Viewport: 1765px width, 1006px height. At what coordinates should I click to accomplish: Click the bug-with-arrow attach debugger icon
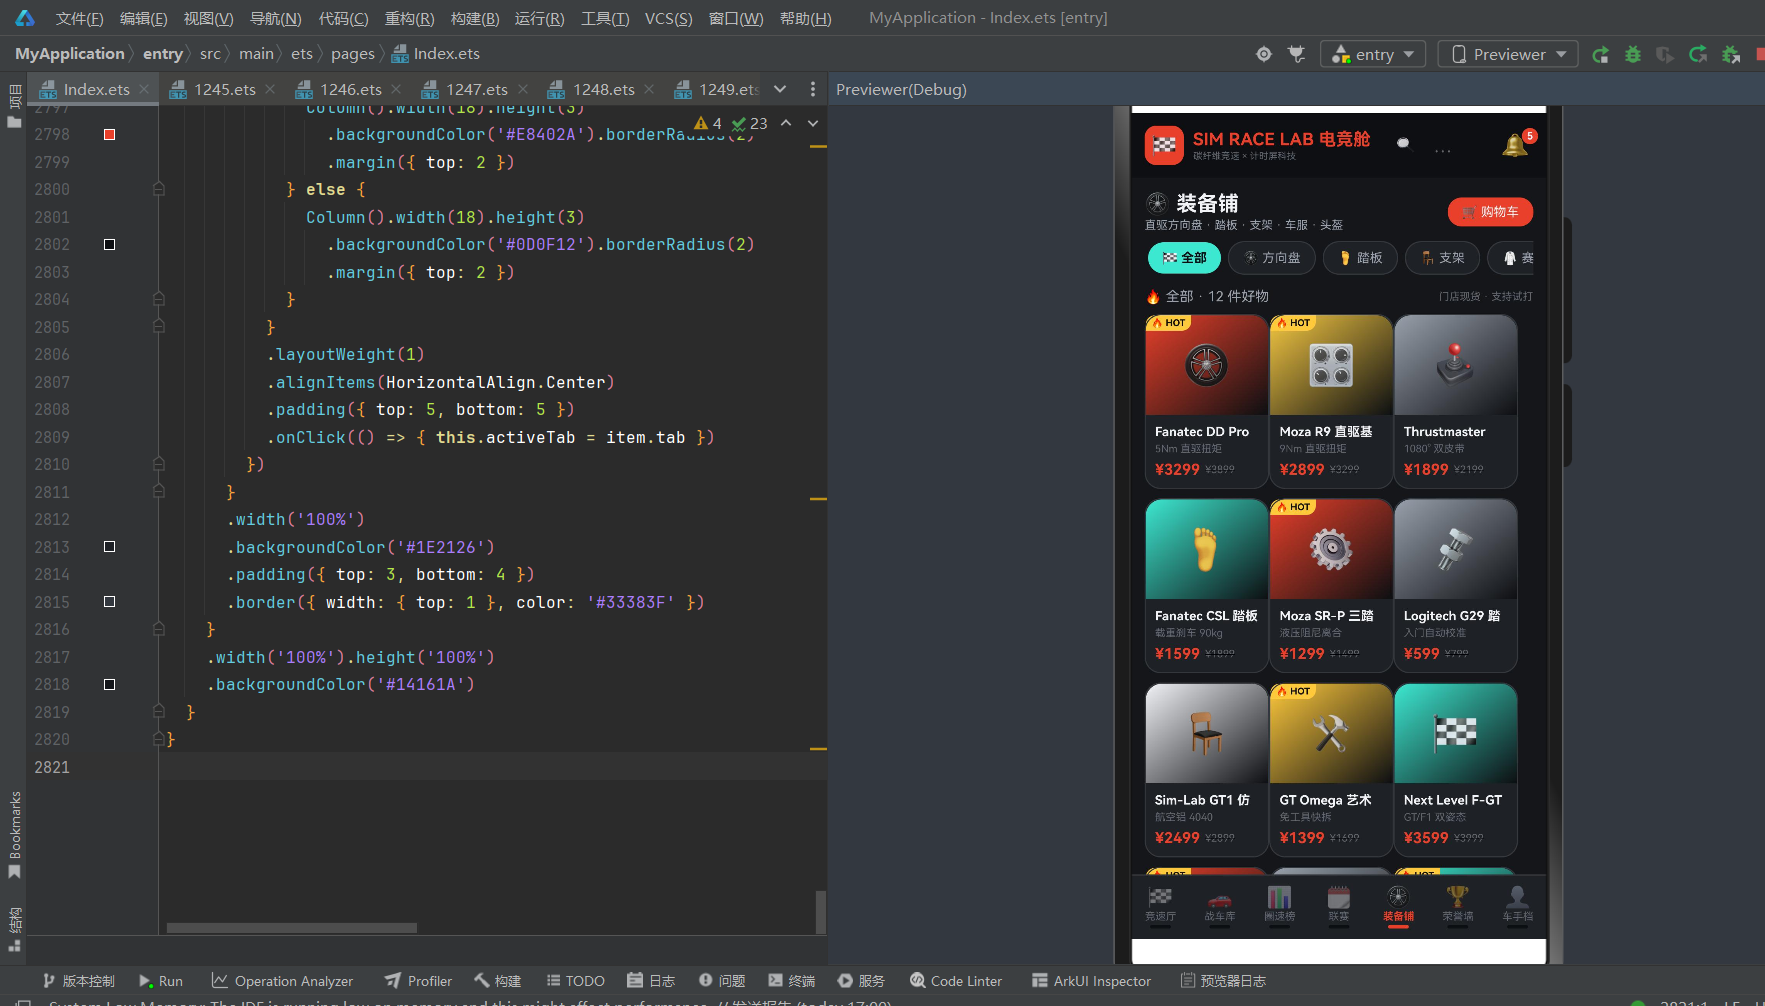(1731, 54)
